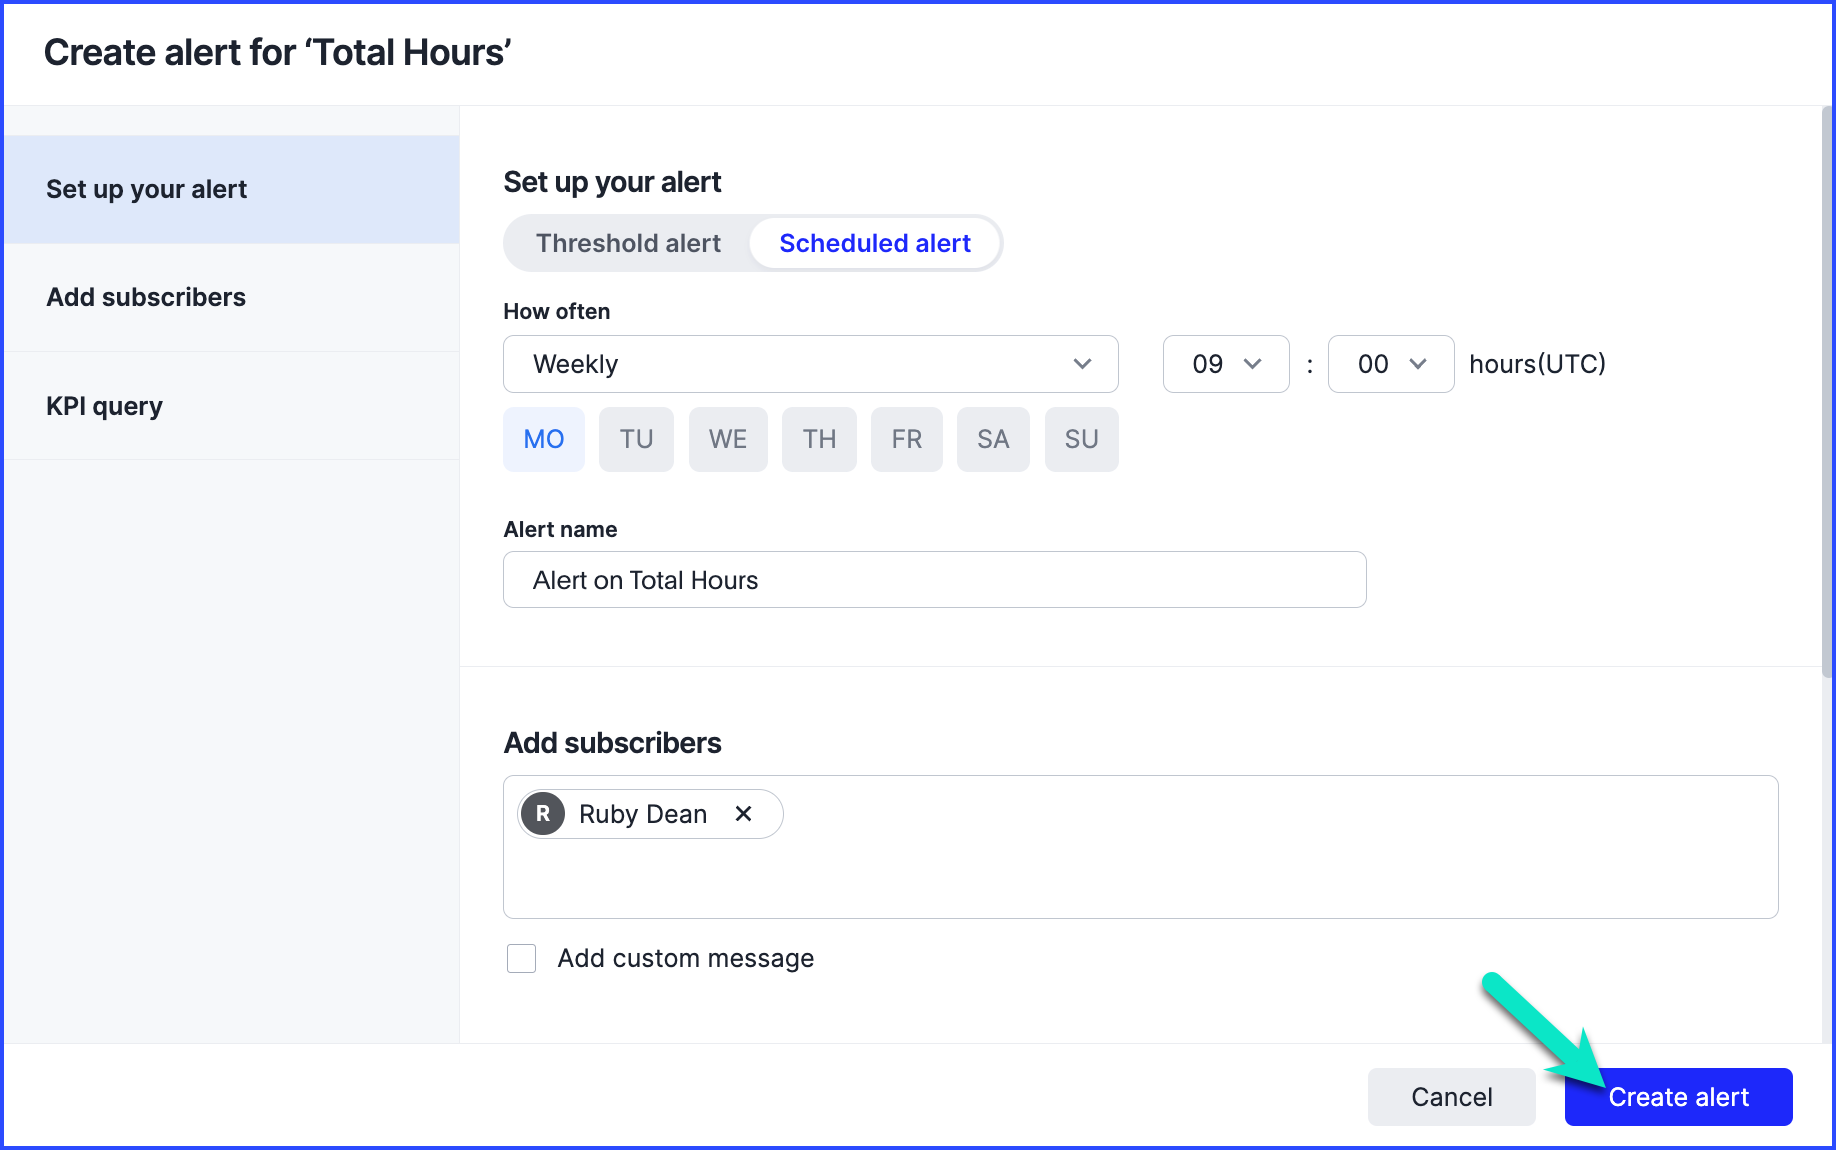Image resolution: width=1836 pixels, height=1150 pixels.
Task: Click Ruby Dean's avatar icon
Action: (x=543, y=814)
